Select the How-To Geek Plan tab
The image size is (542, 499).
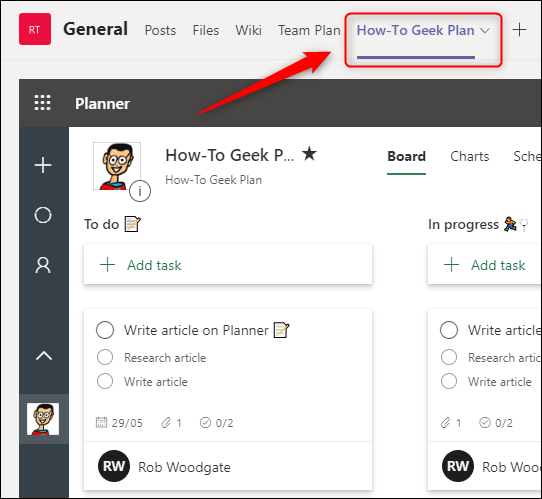[x=415, y=30]
